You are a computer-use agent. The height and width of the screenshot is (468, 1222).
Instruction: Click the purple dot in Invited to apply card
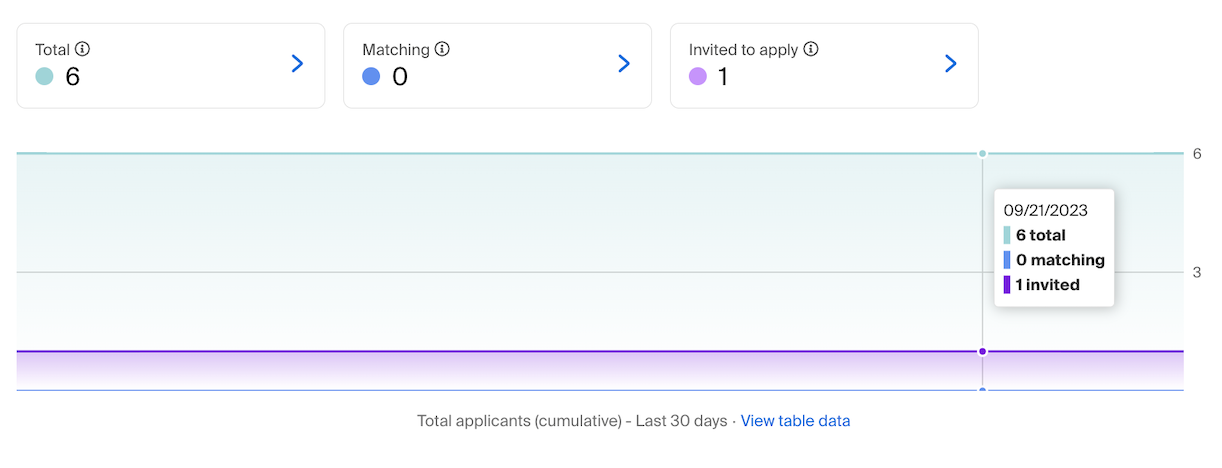click(698, 76)
